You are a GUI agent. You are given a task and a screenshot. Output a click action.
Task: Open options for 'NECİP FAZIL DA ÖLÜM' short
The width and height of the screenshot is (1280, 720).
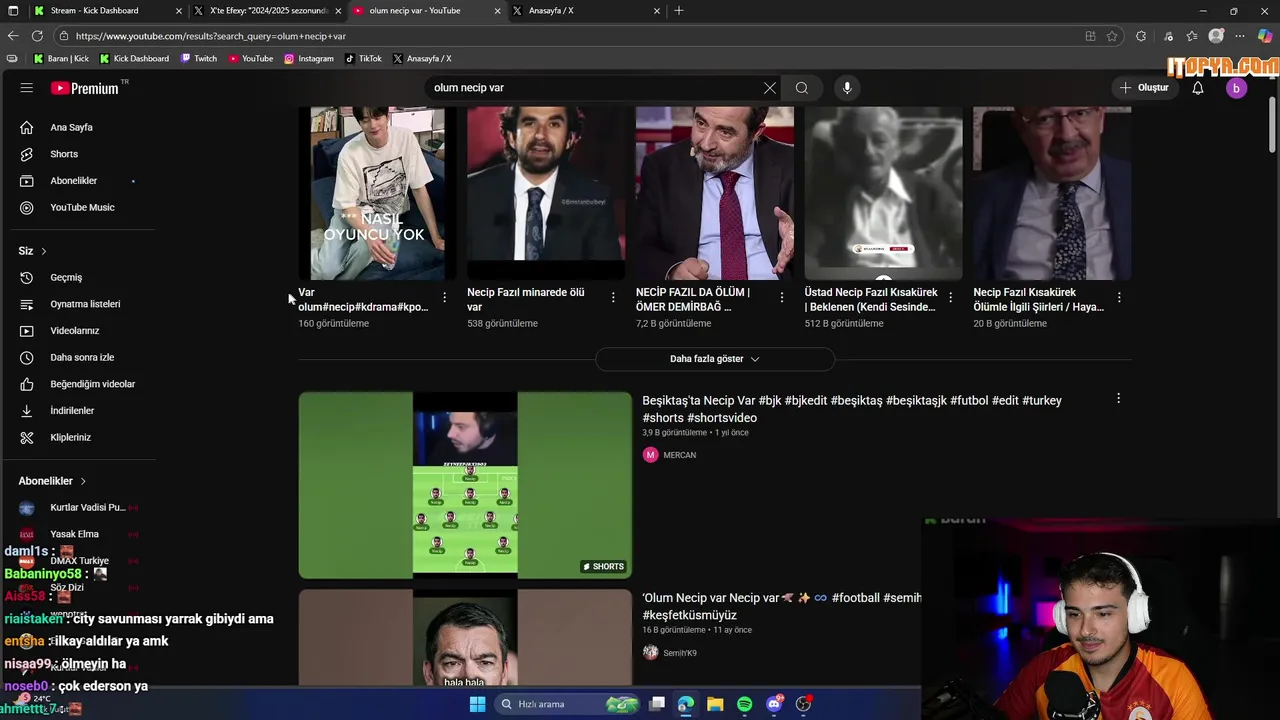[782, 298]
